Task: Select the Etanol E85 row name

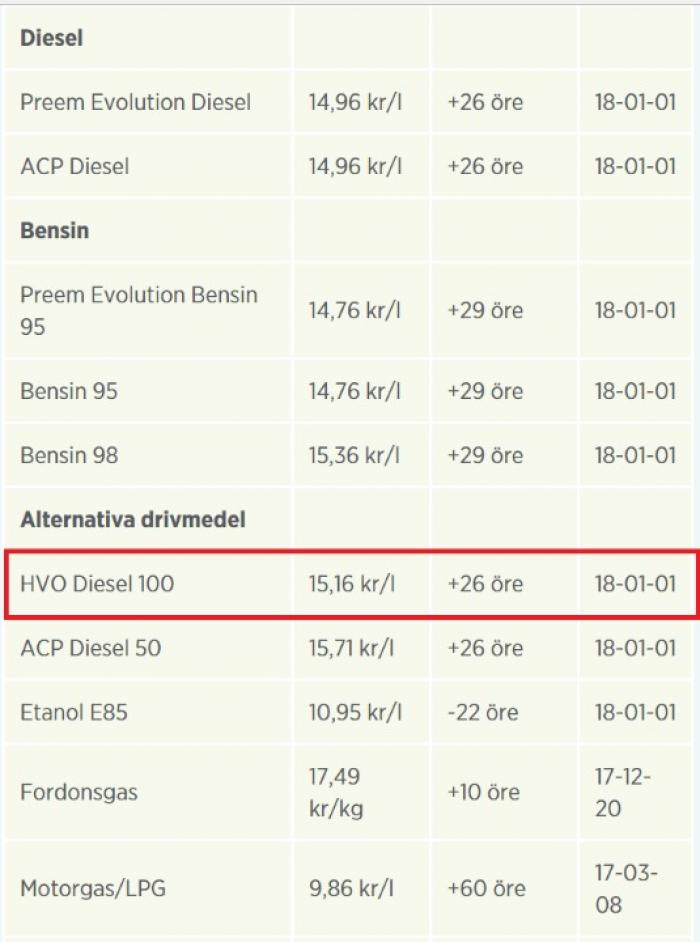Action: point(74,713)
